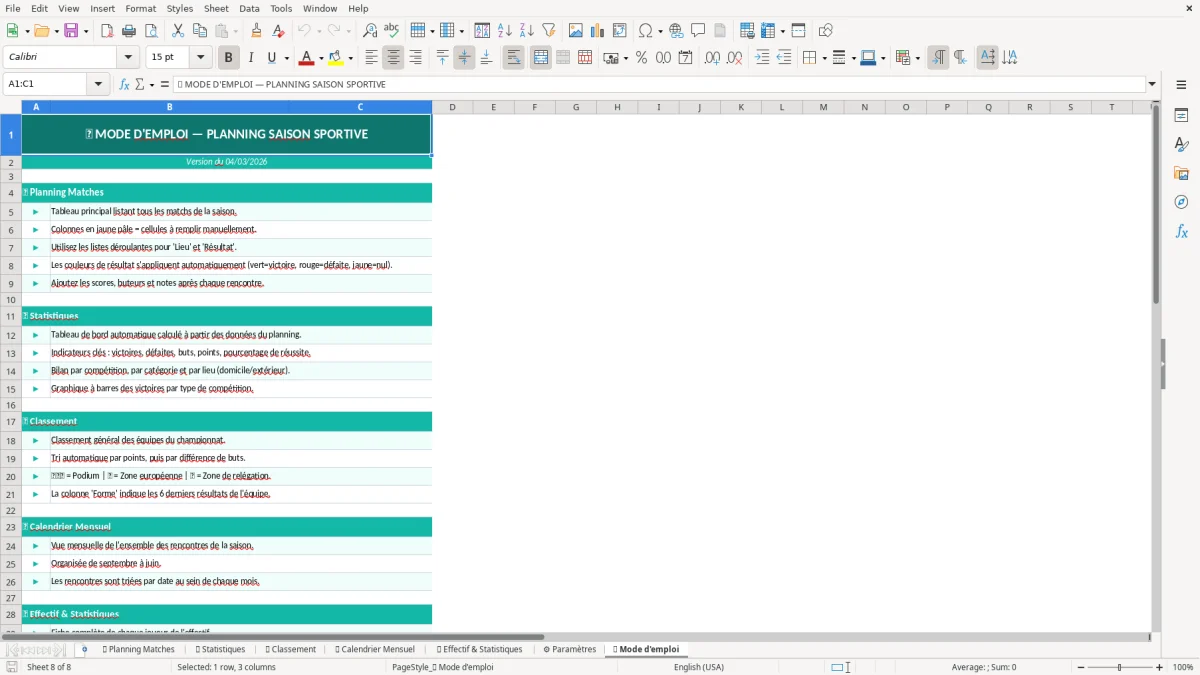Viewport: 1200px width, 675px height.
Task: Toggle Left-To-Right text direction
Action: point(938,58)
